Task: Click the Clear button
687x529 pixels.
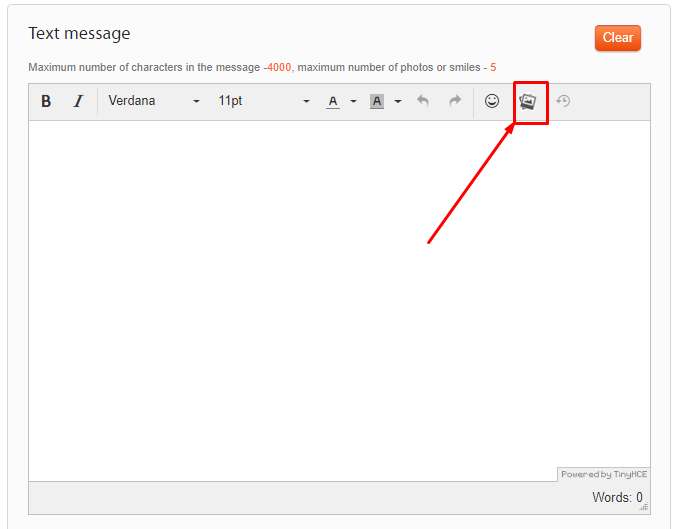Action: click(x=618, y=38)
